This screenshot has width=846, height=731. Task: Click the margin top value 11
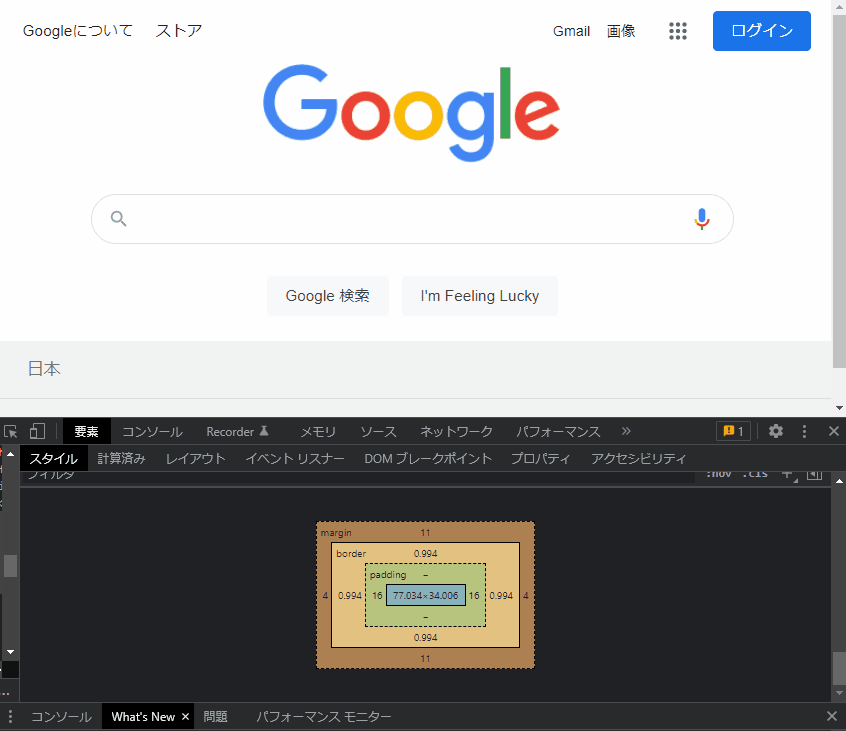(x=425, y=533)
